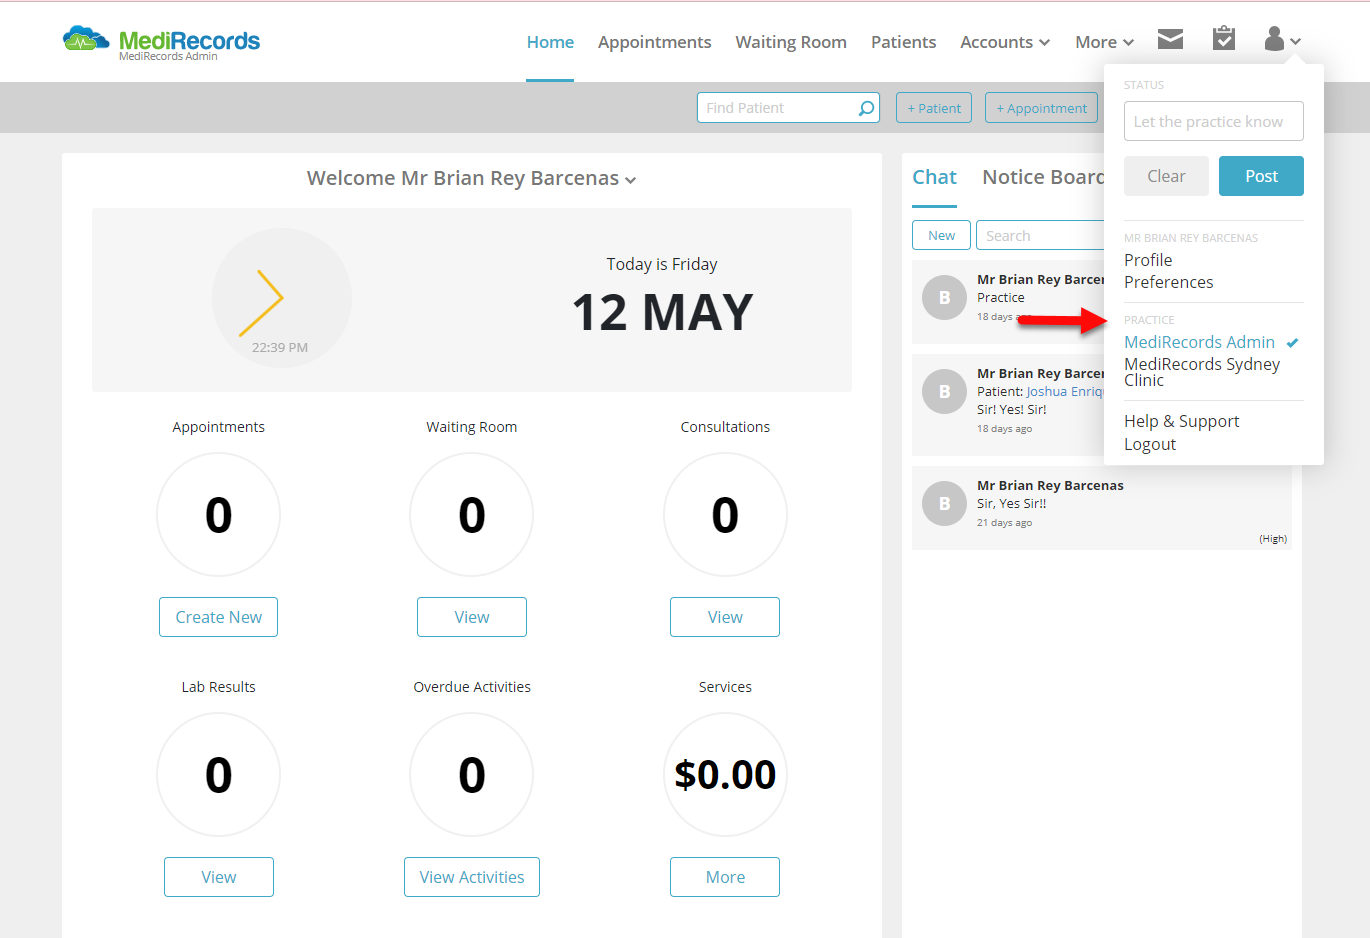Image resolution: width=1370 pixels, height=938 pixels.
Task: Expand the More dropdown menu
Action: click(x=1104, y=42)
